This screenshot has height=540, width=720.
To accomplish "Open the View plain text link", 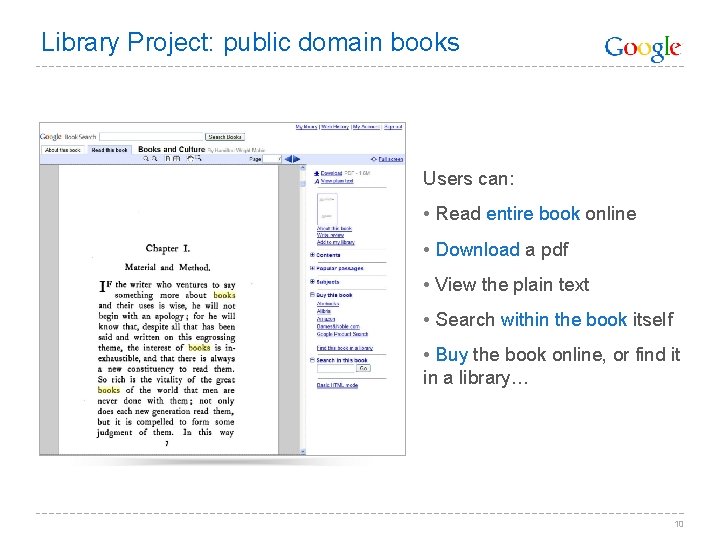I will coord(337,181).
